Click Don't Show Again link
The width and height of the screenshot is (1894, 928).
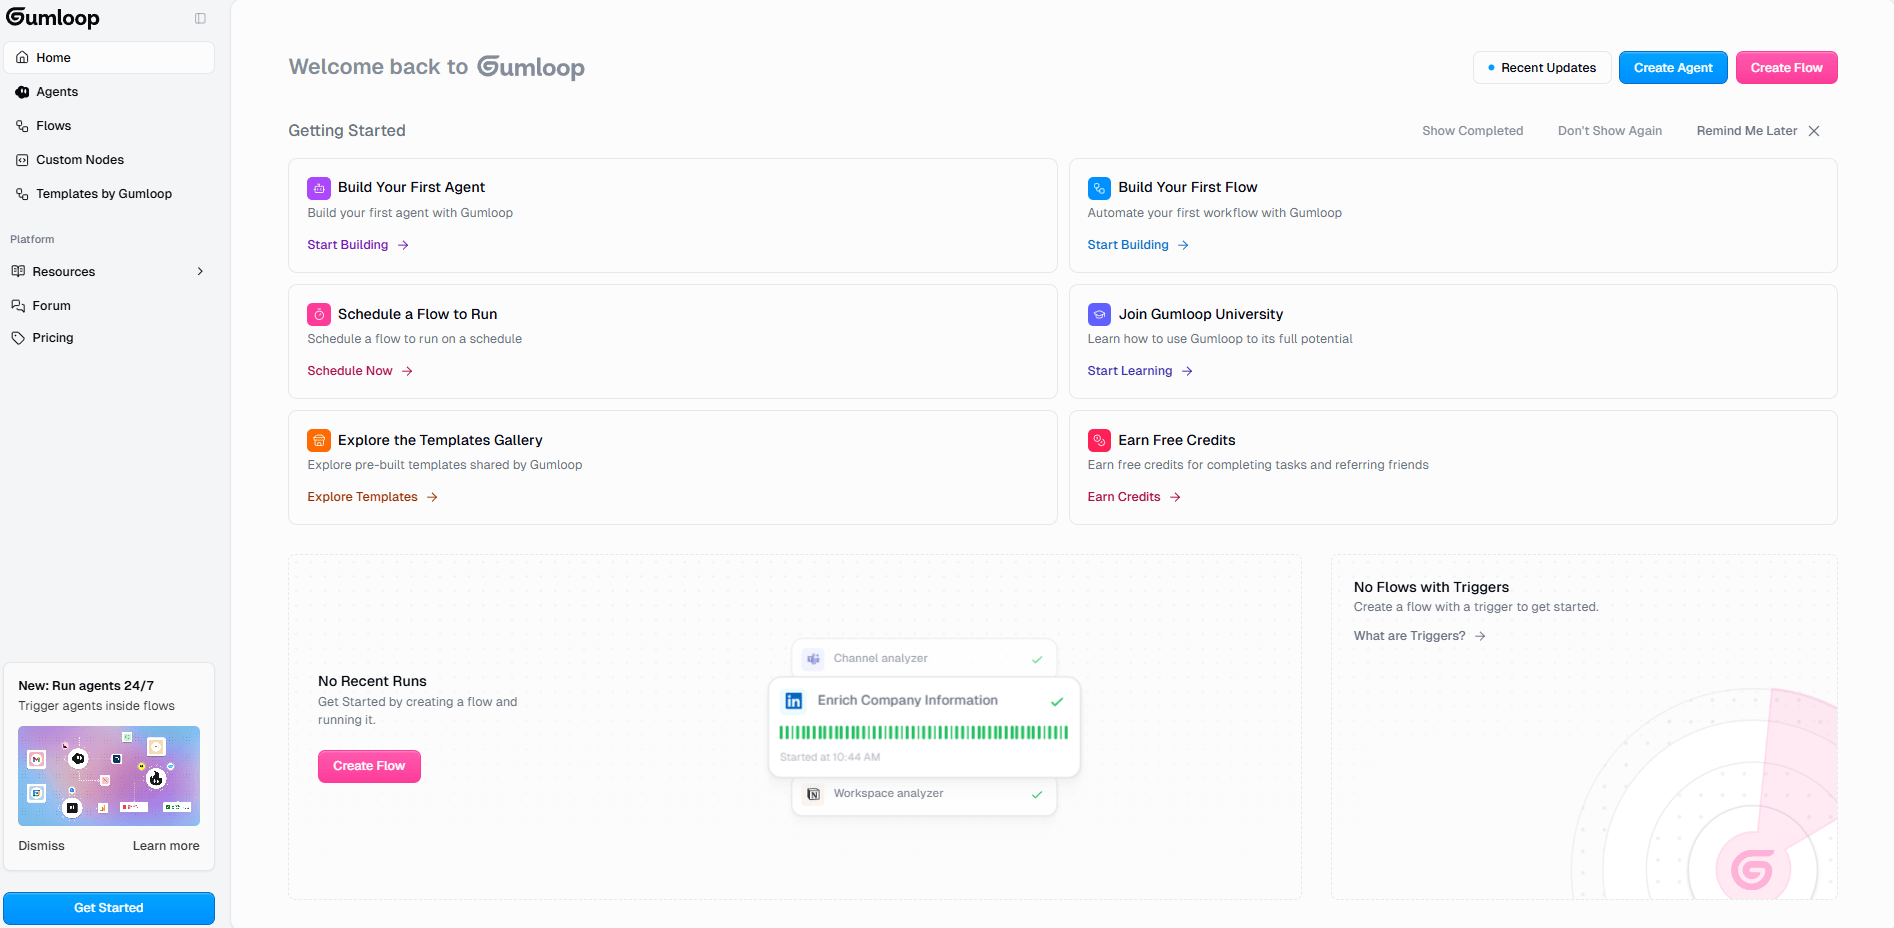coord(1610,131)
